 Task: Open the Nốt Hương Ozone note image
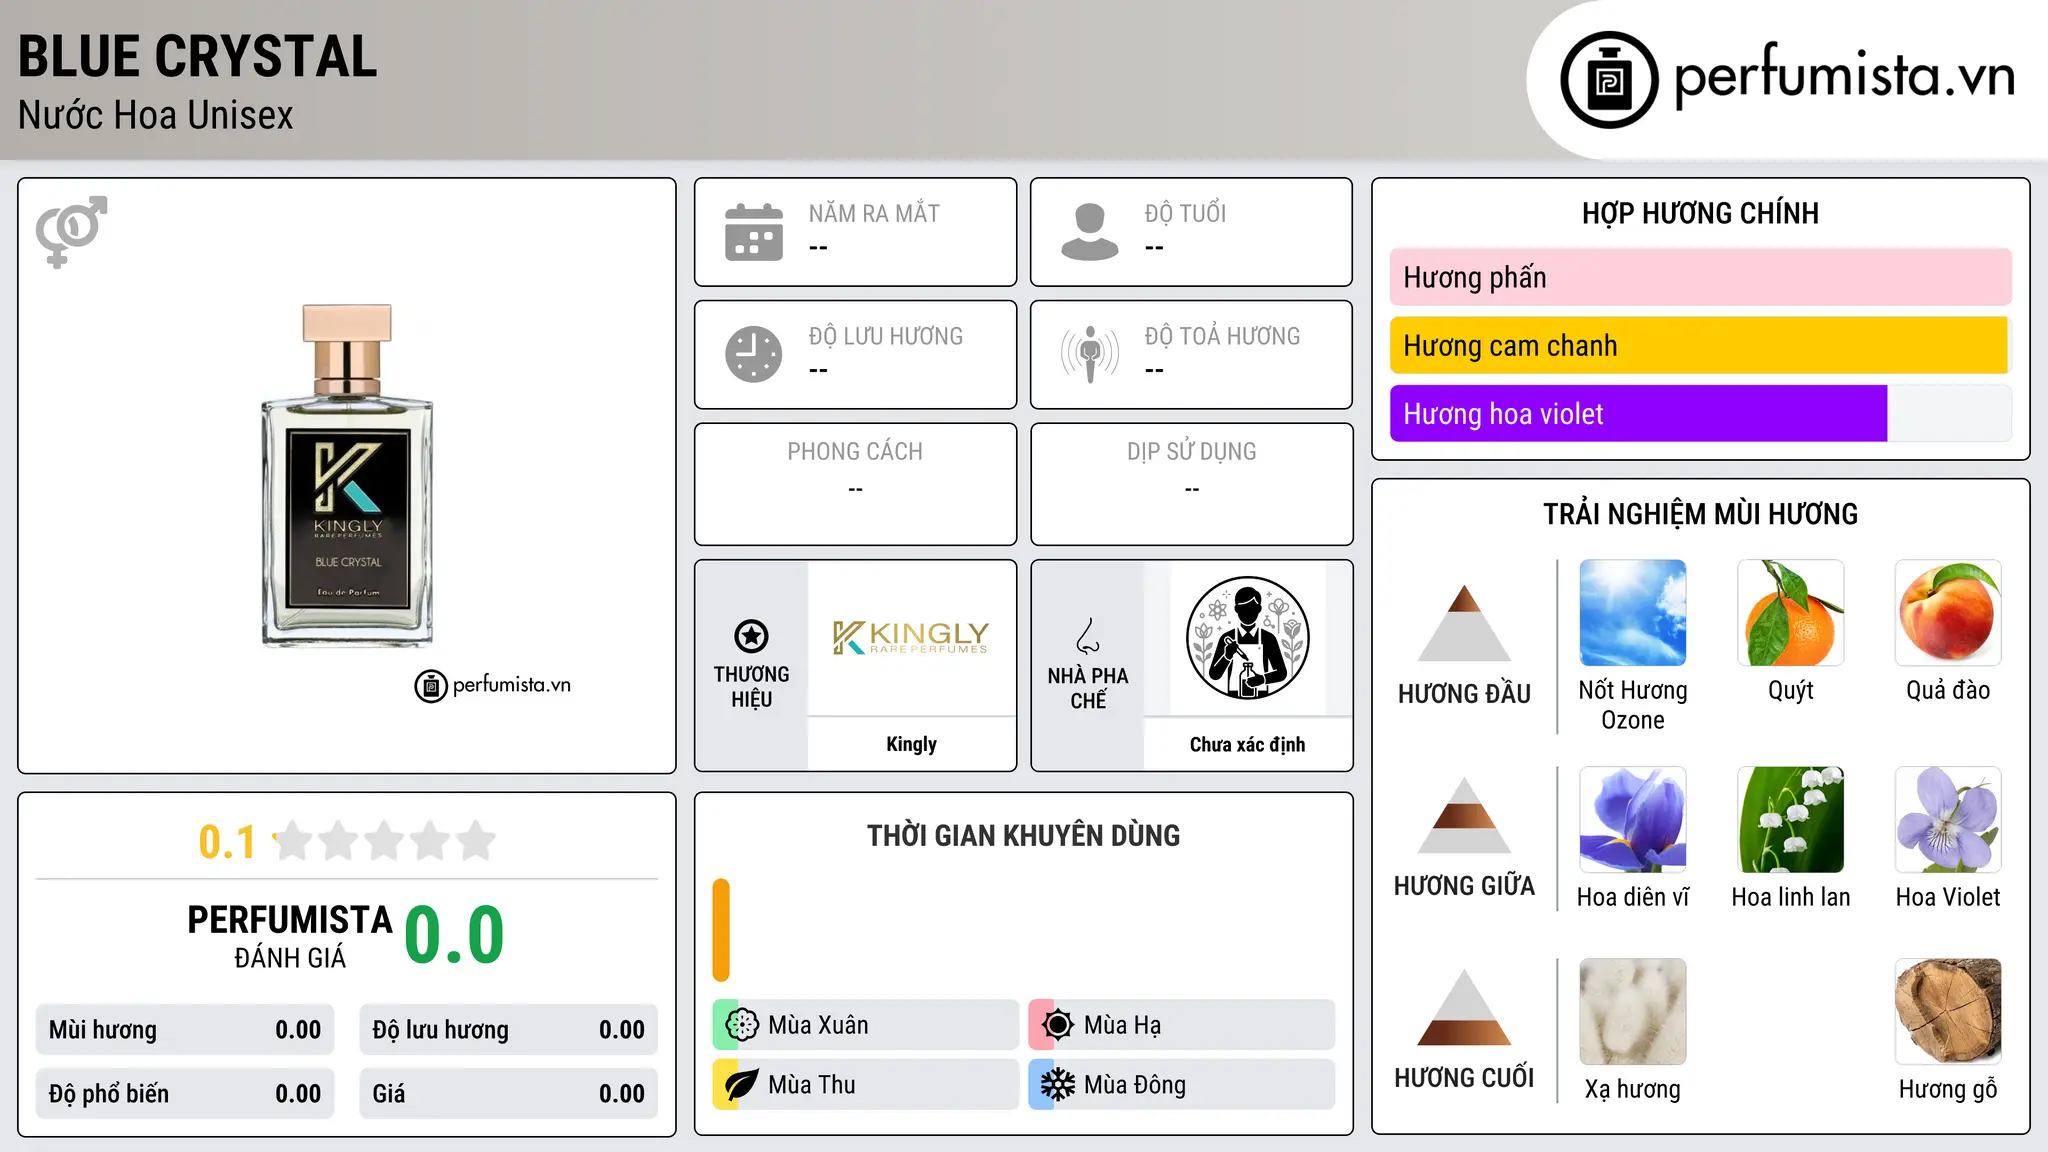[x=1633, y=613]
